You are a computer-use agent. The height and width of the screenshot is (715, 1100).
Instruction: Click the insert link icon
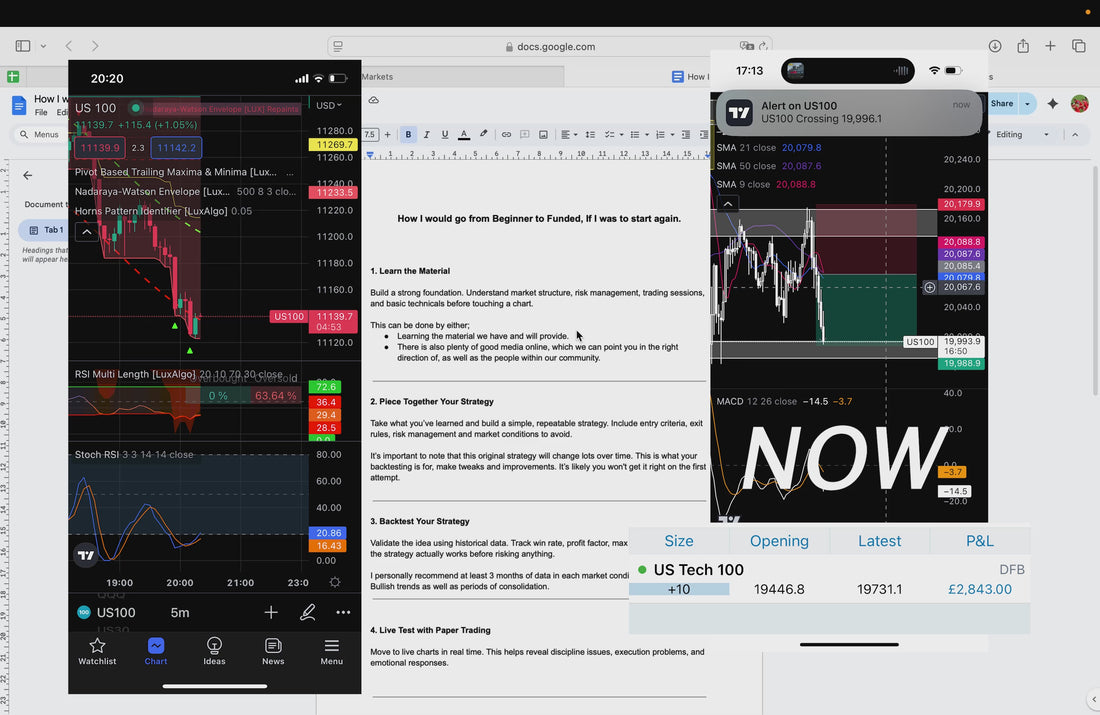click(x=506, y=134)
